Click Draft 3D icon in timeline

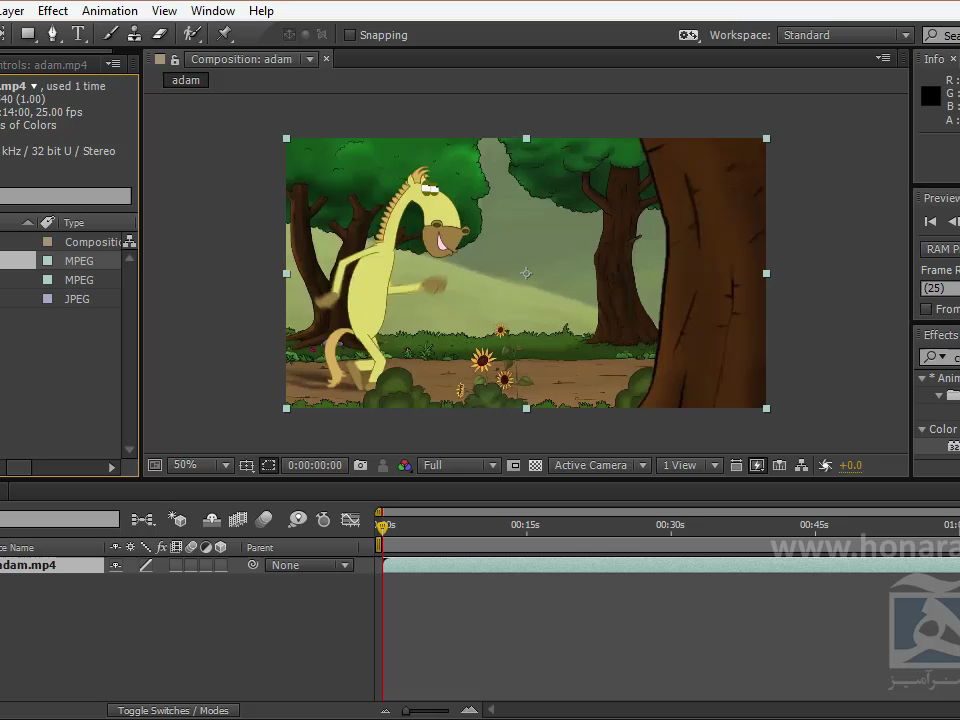(178, 519)
